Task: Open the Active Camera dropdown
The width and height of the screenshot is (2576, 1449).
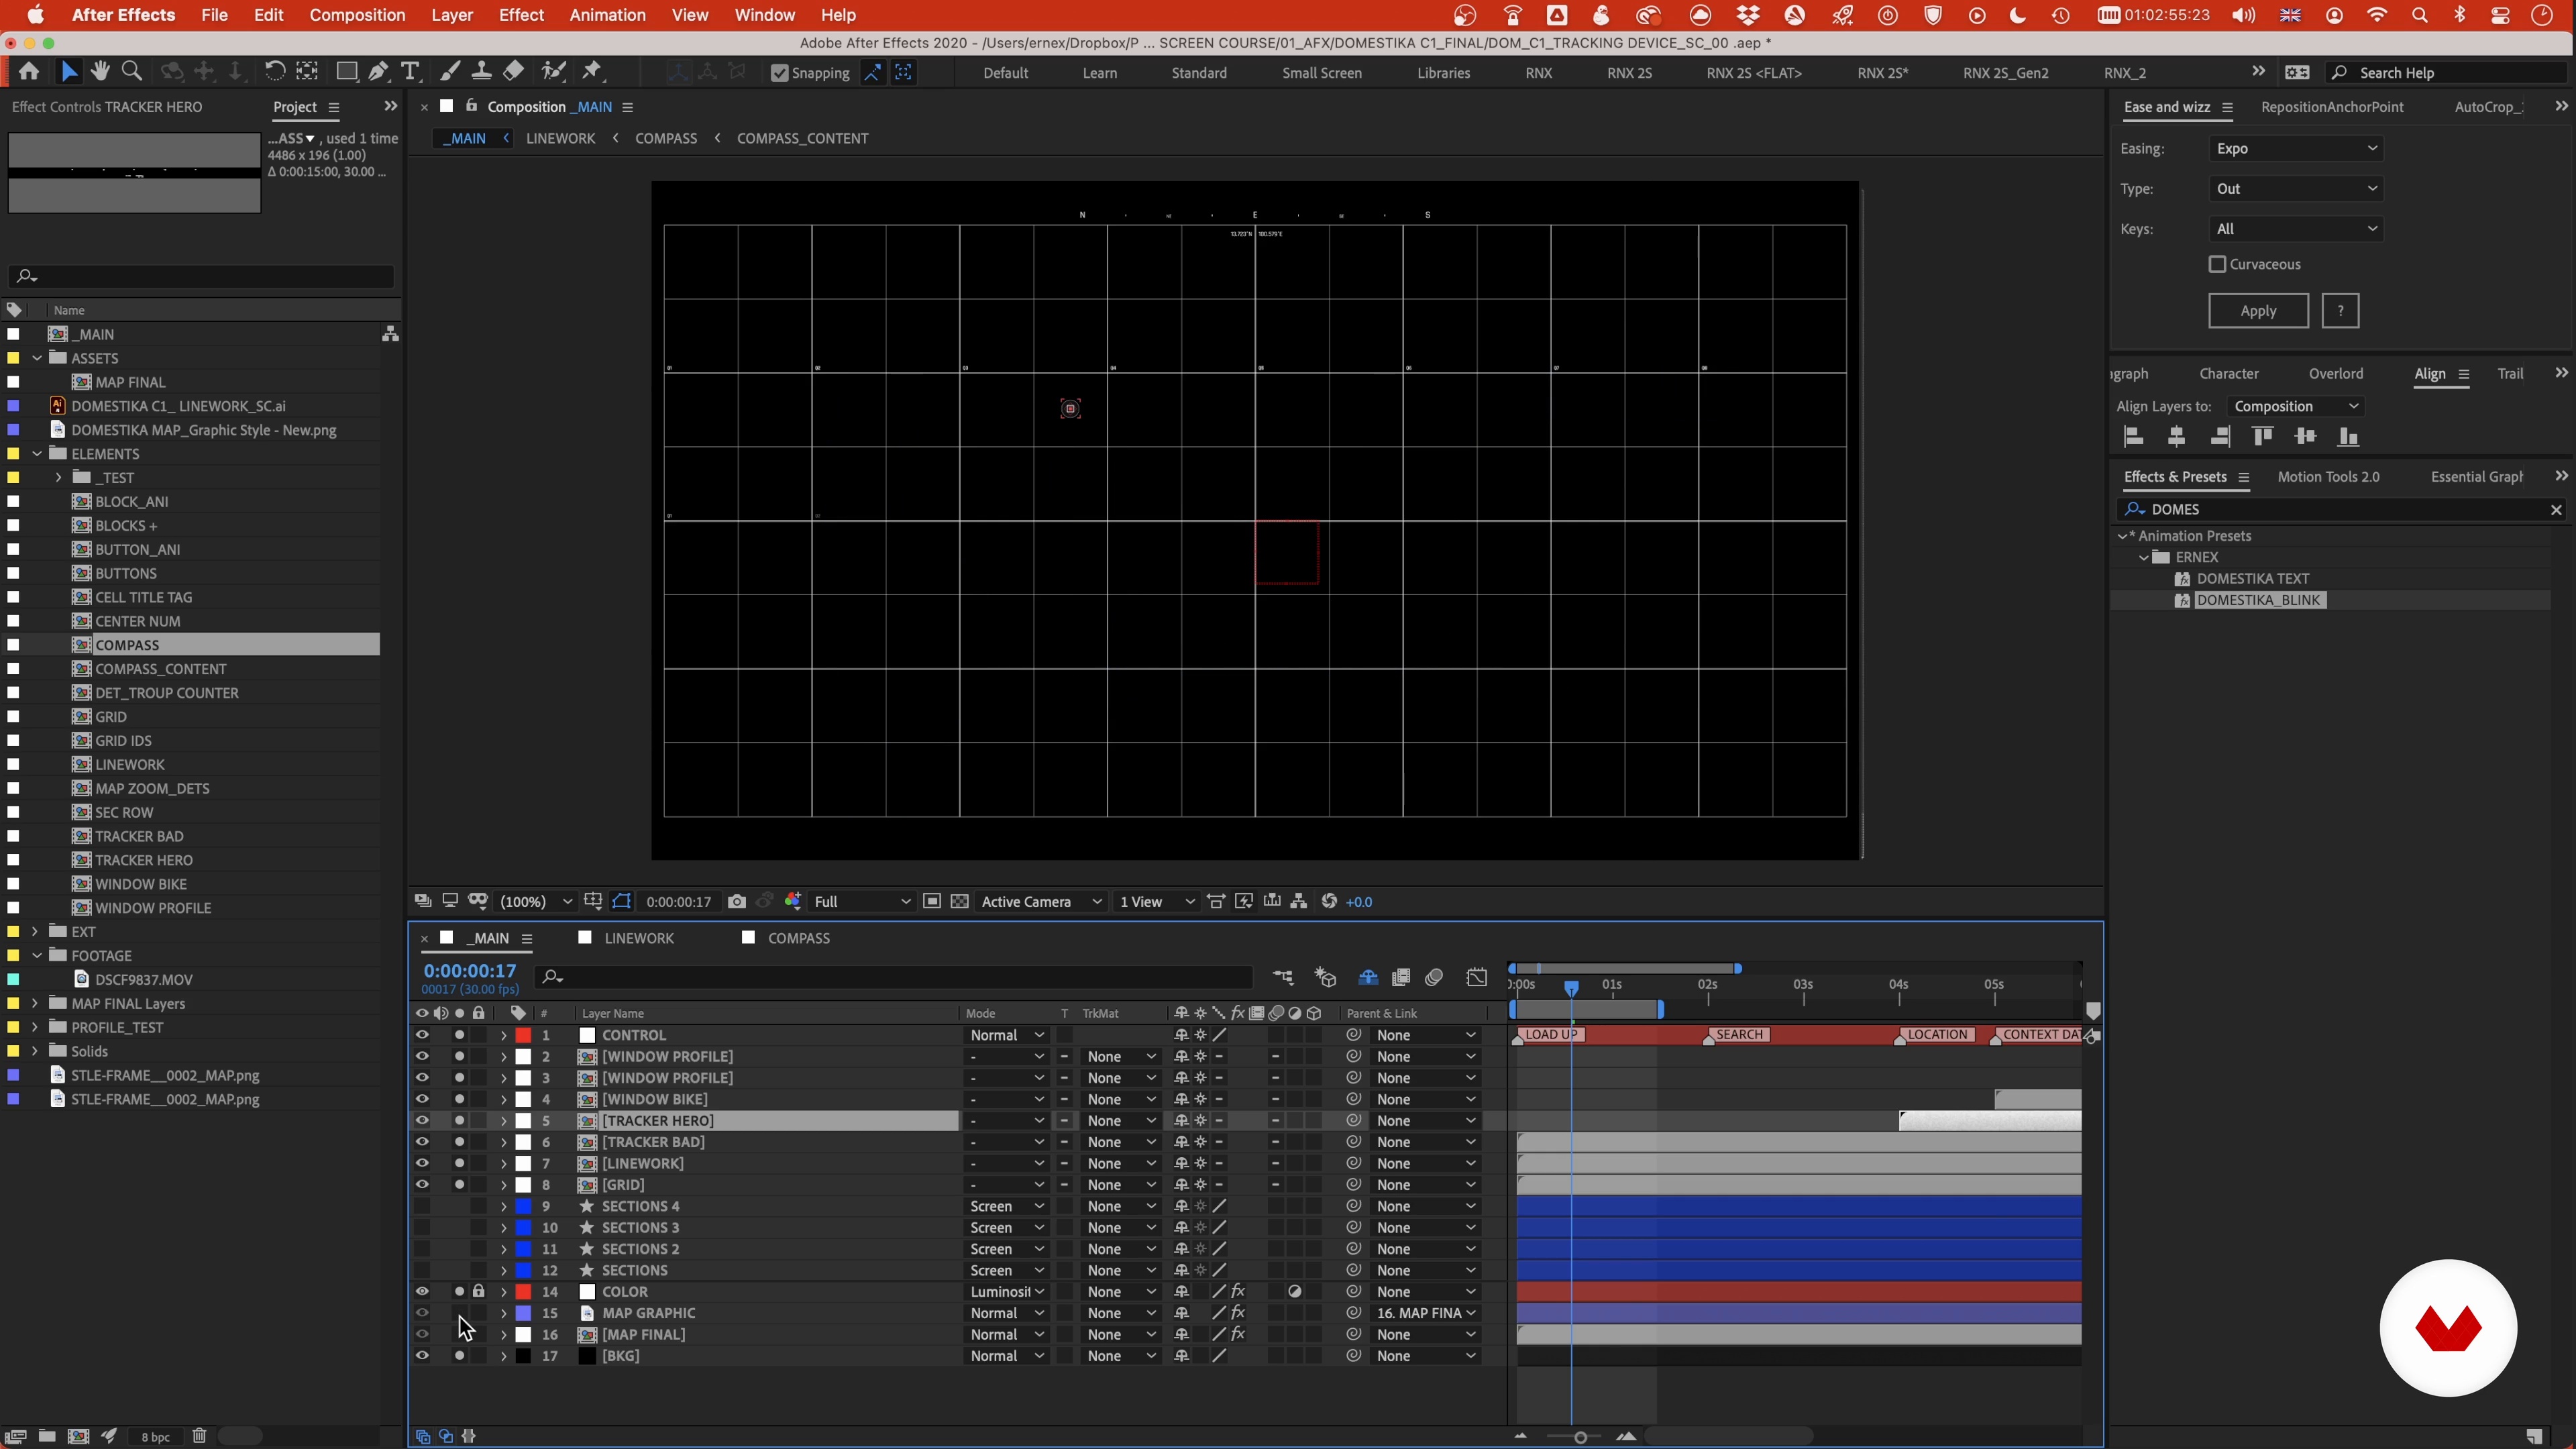Action: (x=1041, y=902)
